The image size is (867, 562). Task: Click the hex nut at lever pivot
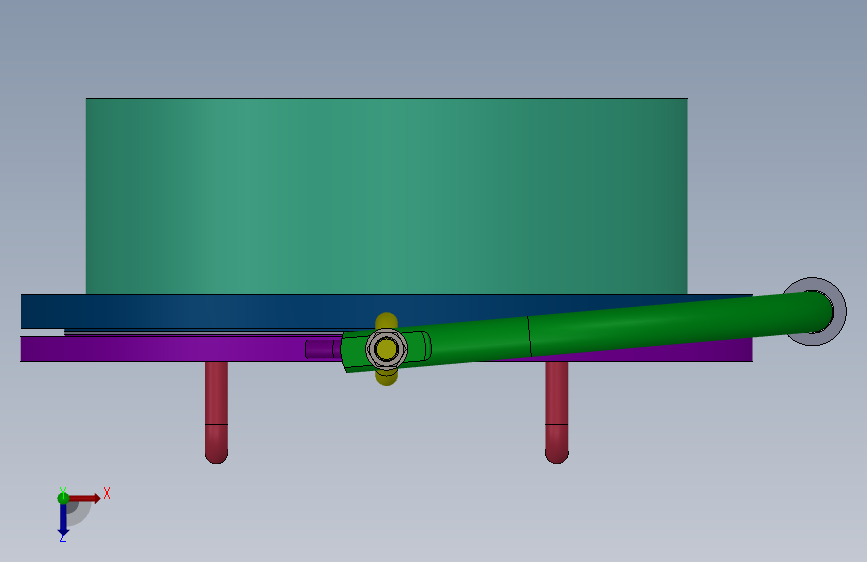(387, 348)
